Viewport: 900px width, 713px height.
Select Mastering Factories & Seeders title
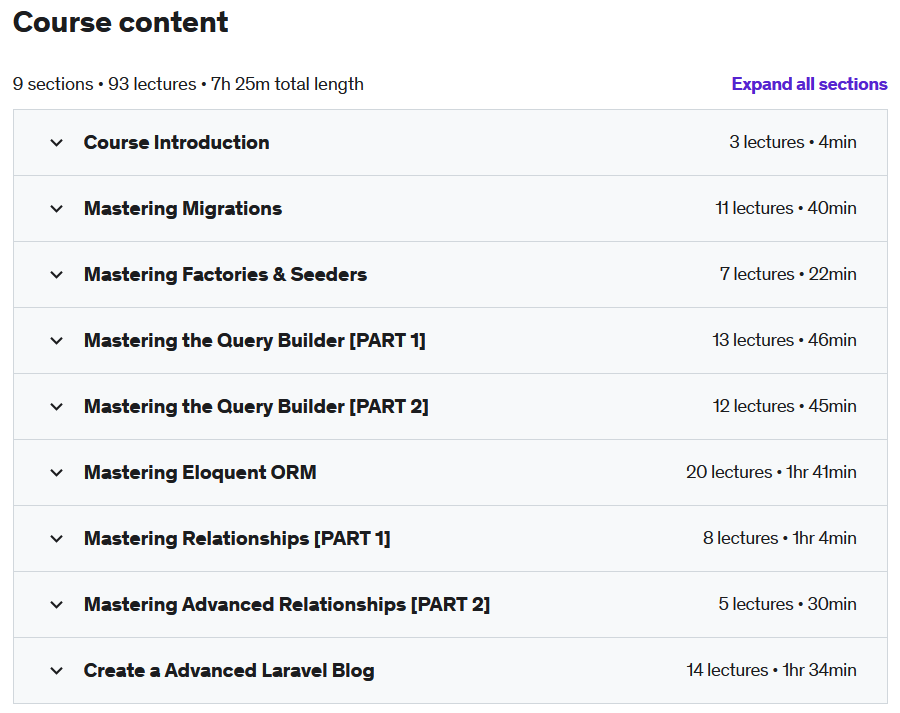[225, 274]
